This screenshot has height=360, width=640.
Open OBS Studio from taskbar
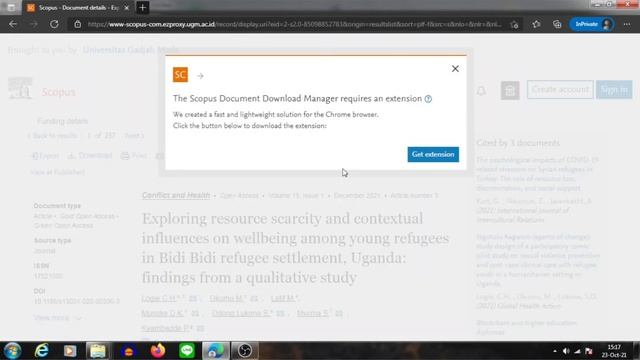tap(245, 351)
